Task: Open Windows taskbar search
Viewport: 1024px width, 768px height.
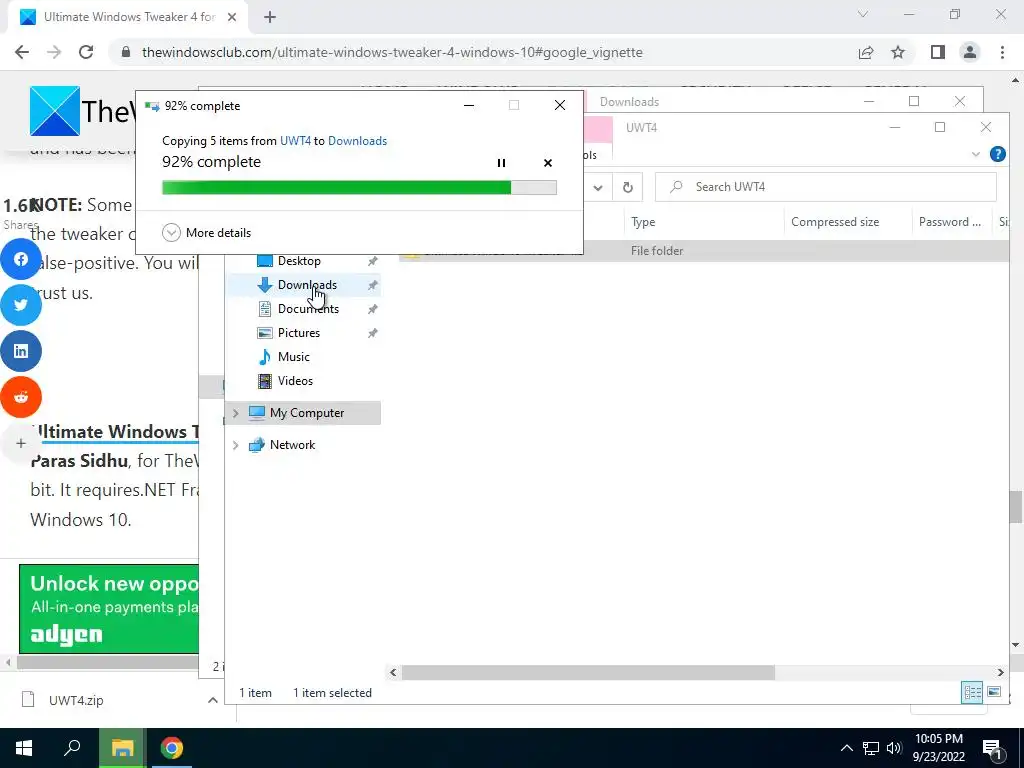Action: click(x=72, y=748)
